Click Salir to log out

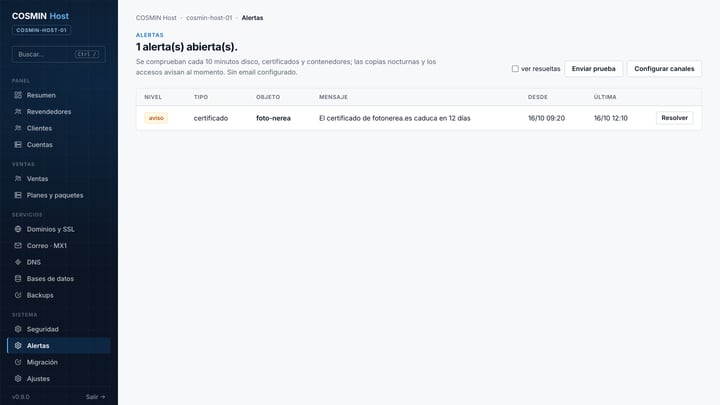(96, 397)
